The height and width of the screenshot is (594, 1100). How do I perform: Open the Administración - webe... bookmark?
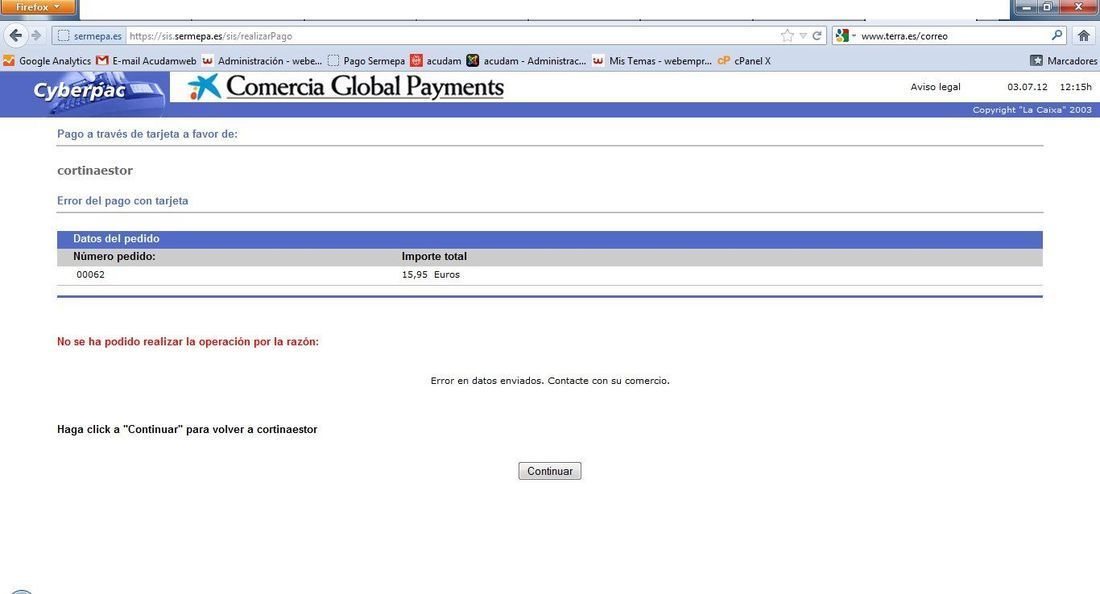coord(262,61)
